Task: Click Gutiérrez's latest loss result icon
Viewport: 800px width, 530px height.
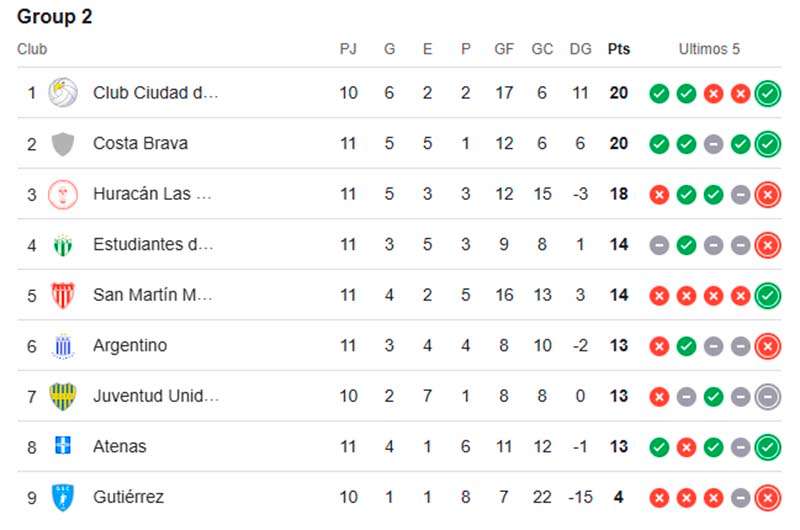Action: coord(768,497)
